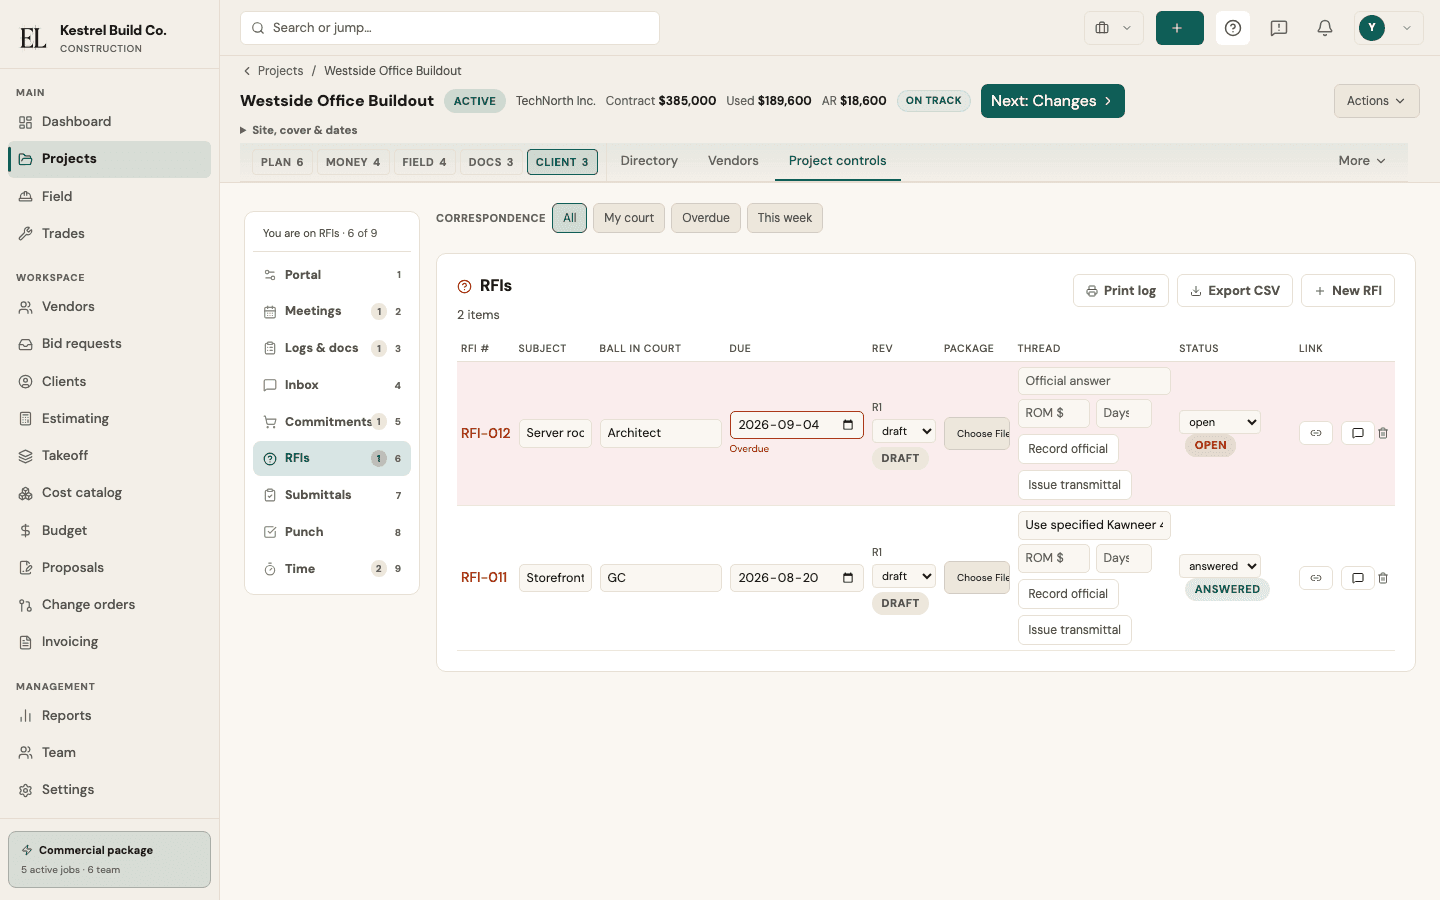Open Bid requests in the sidebar

click(x=109, y=344)
